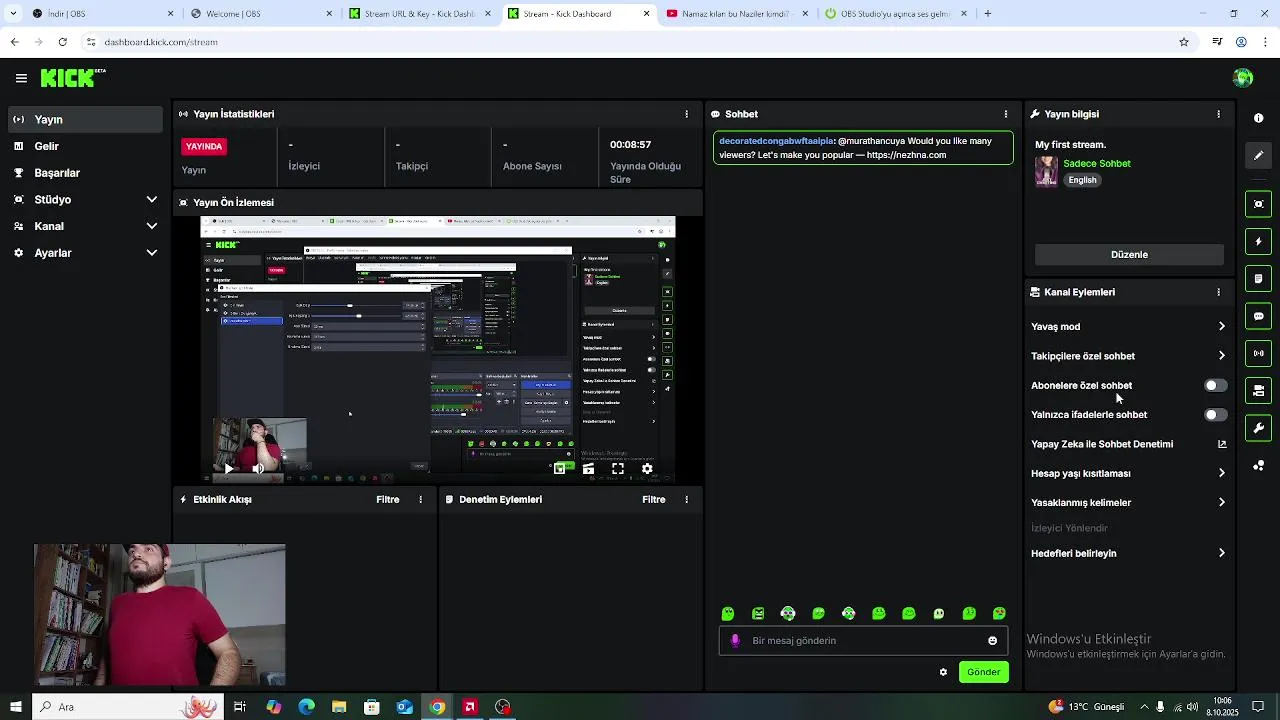
Task: Click the info icon in right sidebar
Action: (1258, 118)
